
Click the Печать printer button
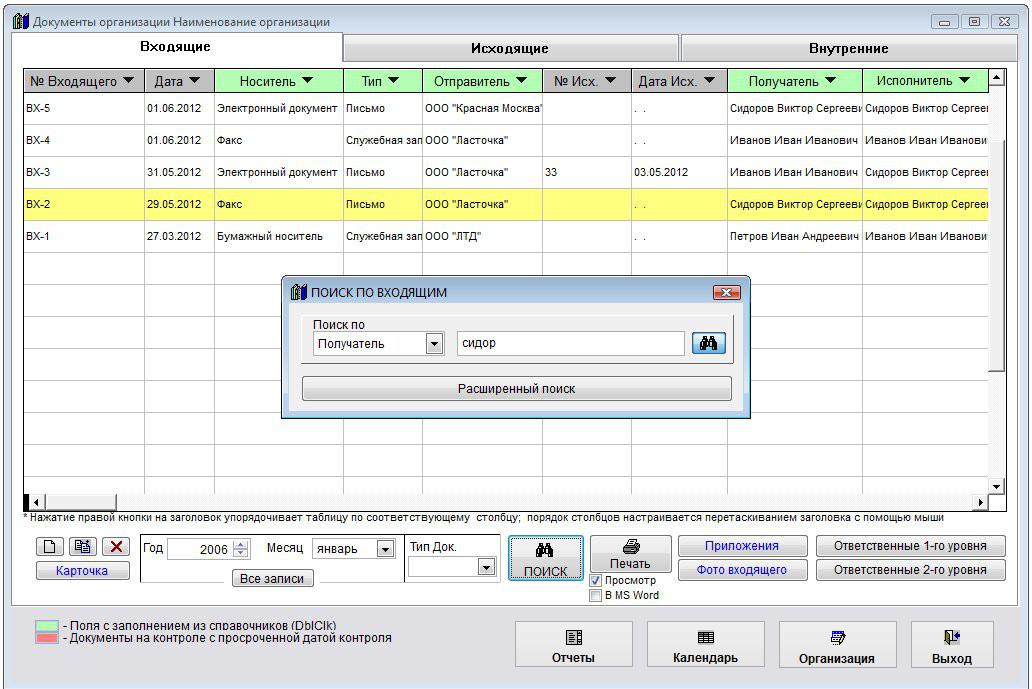click(630, 554)
